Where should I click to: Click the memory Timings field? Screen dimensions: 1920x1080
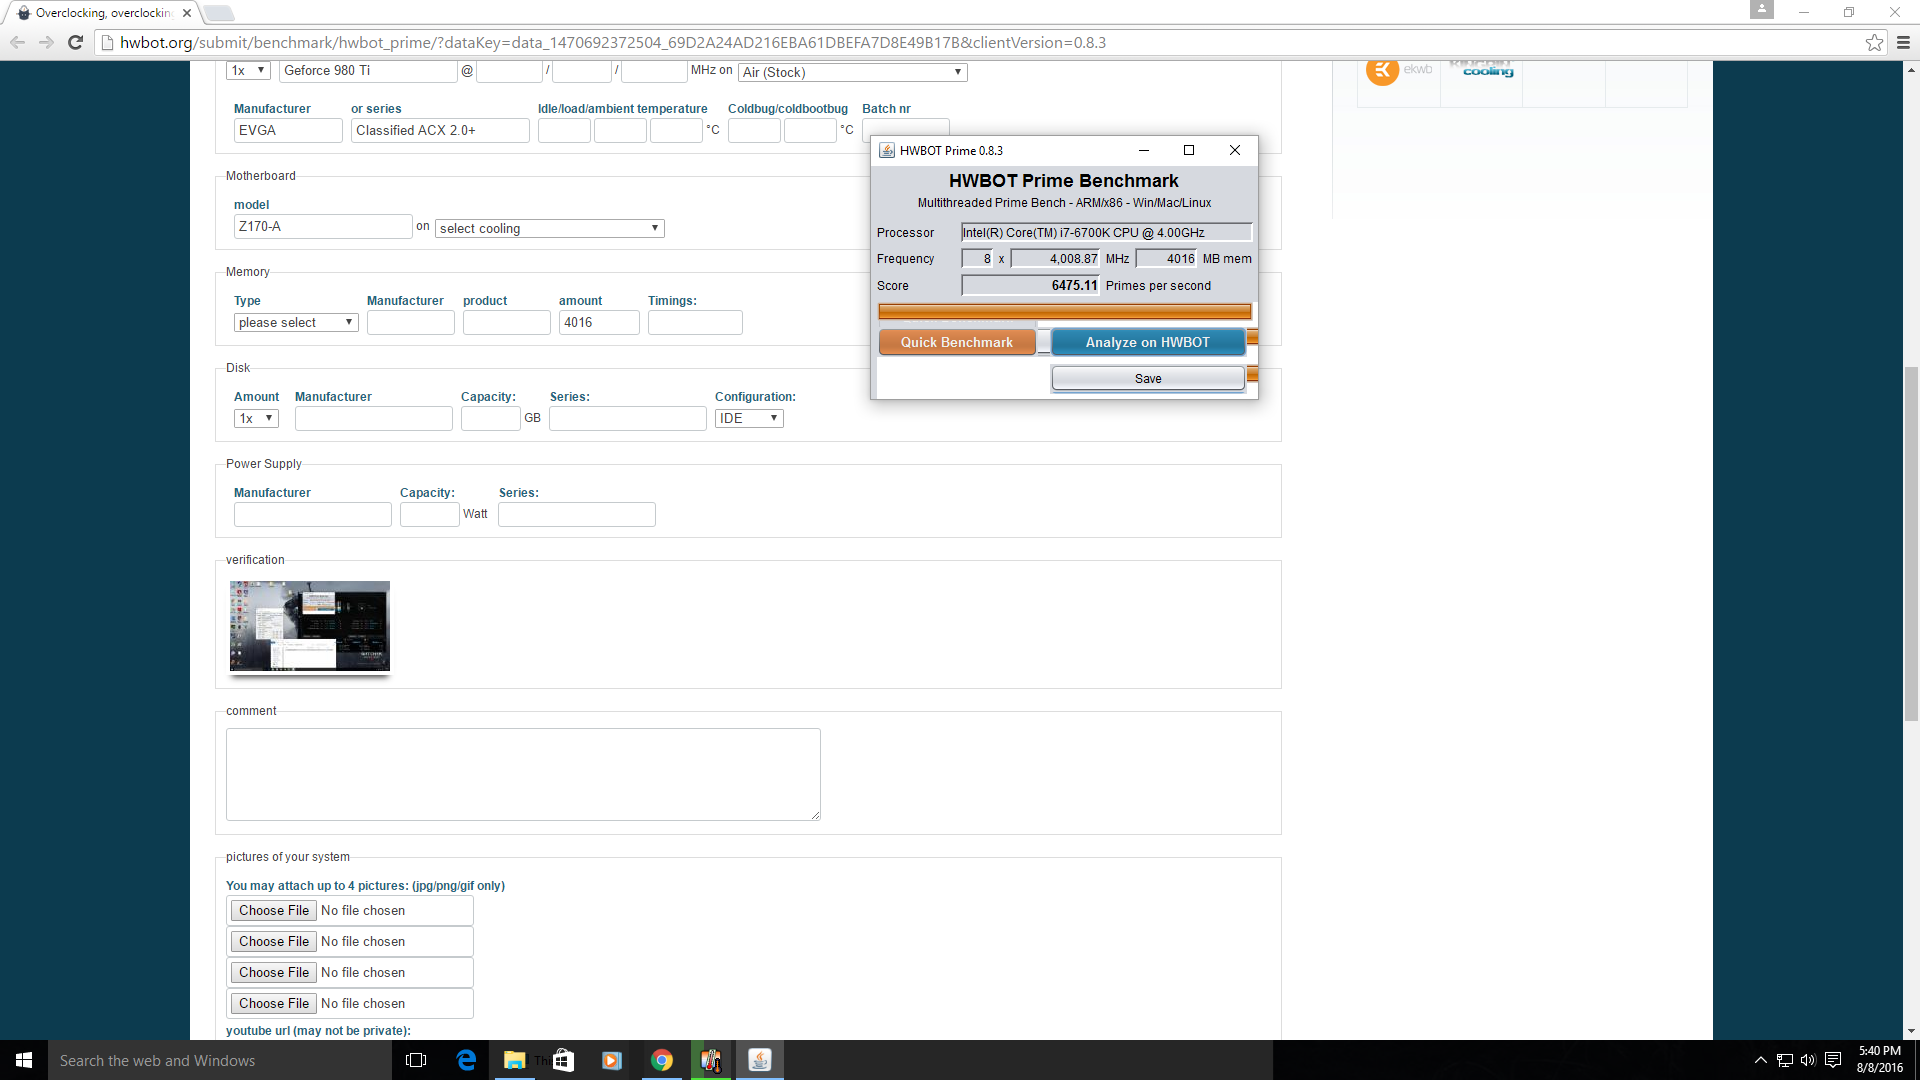pyautogui.click(x=695, y=322)
